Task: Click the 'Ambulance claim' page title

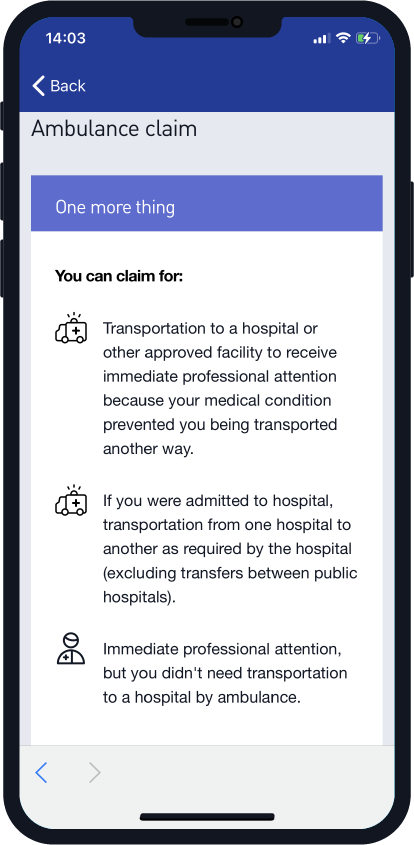Action: coord(114,129)
